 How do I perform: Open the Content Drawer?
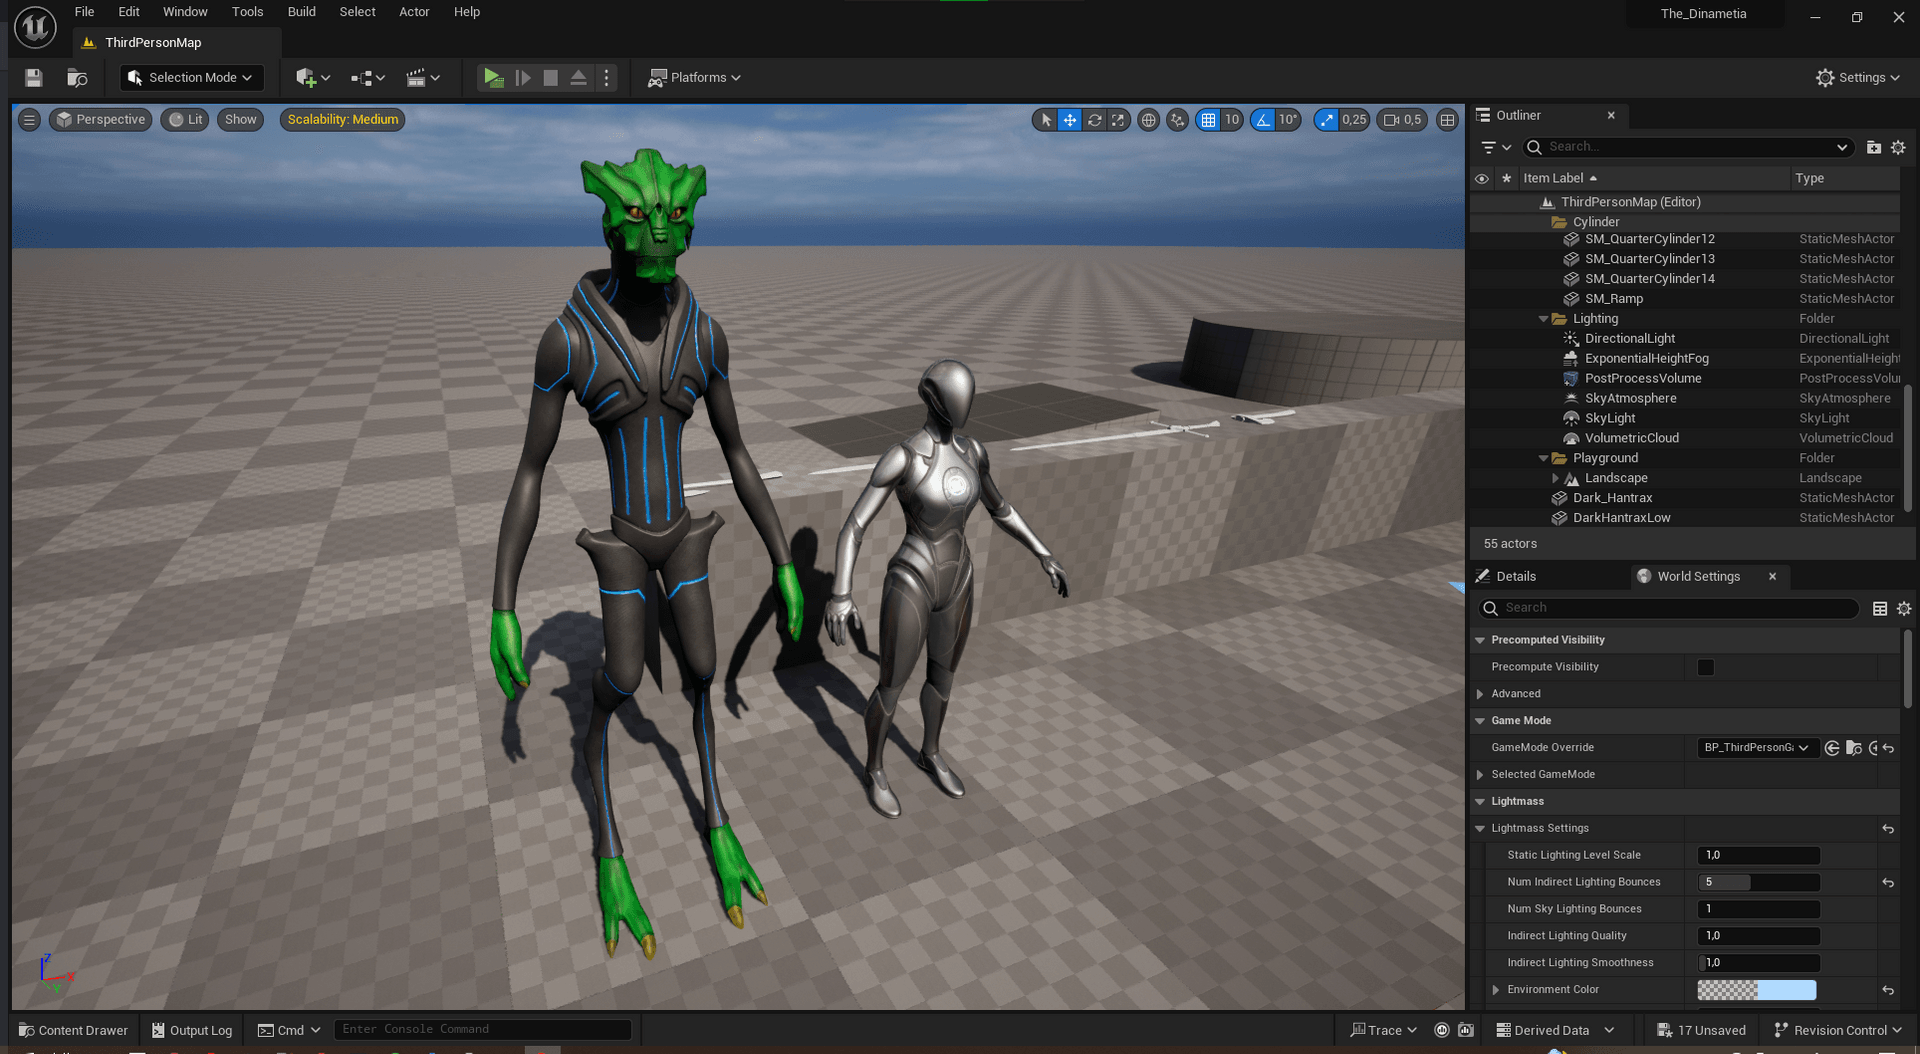[x=73, y=1031]
